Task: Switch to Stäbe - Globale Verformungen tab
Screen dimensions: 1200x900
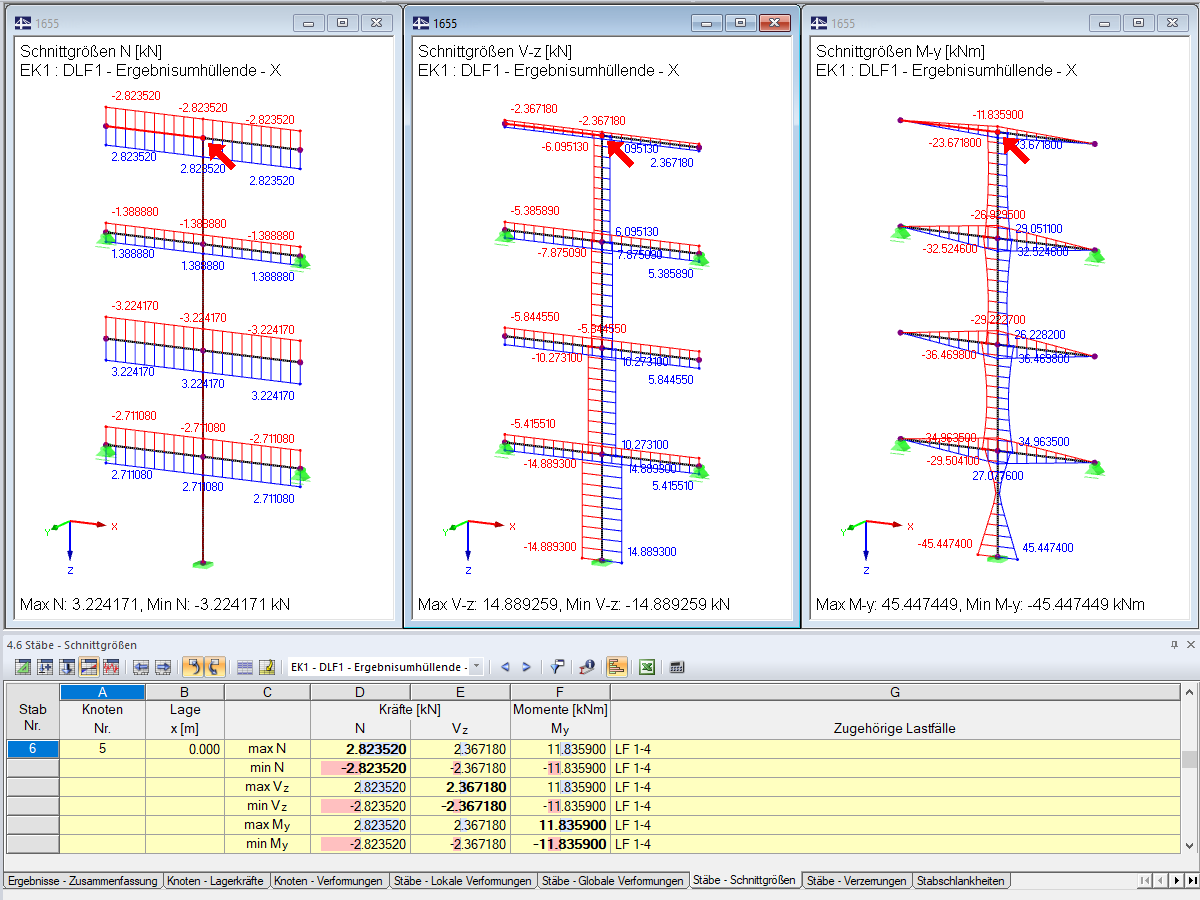Action: click(614, 881)
